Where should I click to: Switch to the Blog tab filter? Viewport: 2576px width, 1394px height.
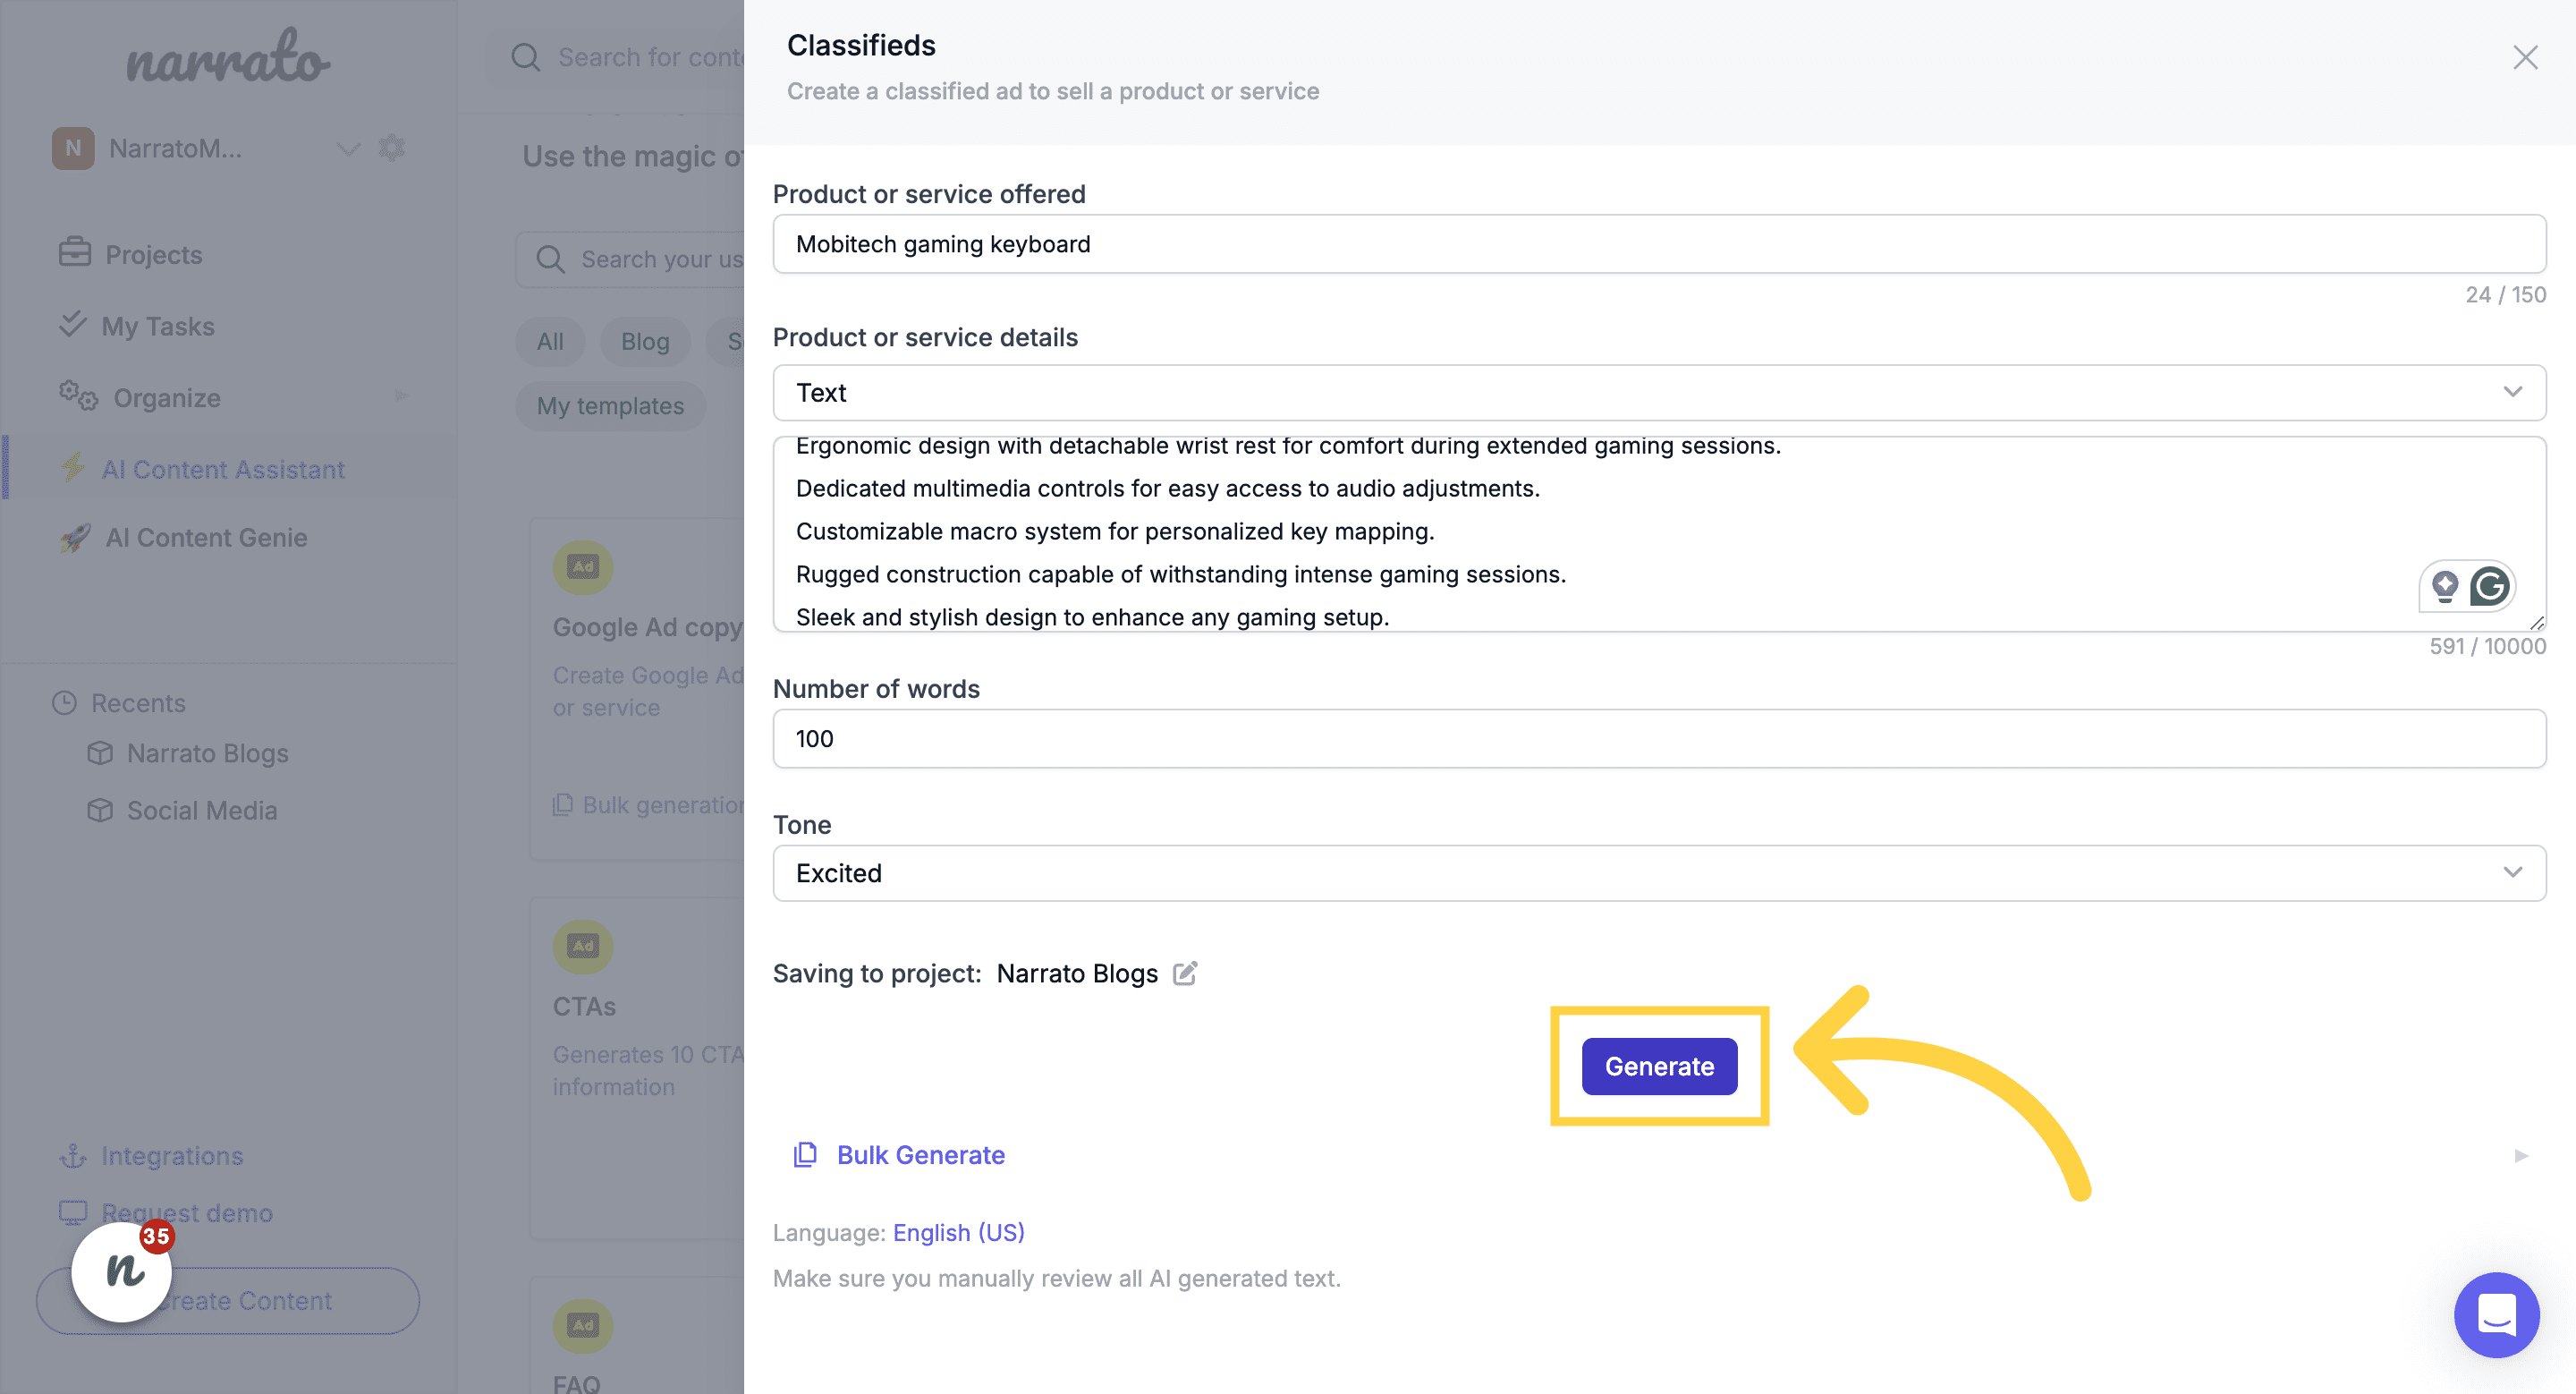pyautogui.click(x=645, y=338)
